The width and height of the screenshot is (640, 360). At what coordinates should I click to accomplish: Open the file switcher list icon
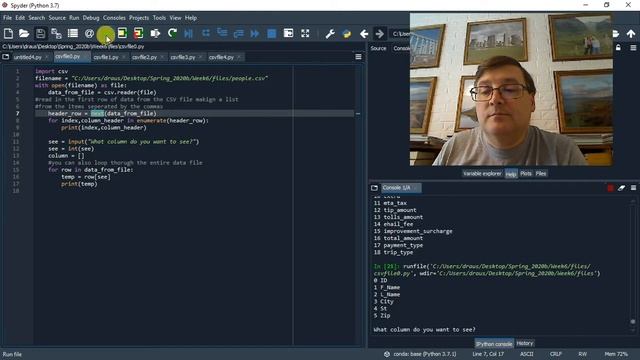coord(73,33)
